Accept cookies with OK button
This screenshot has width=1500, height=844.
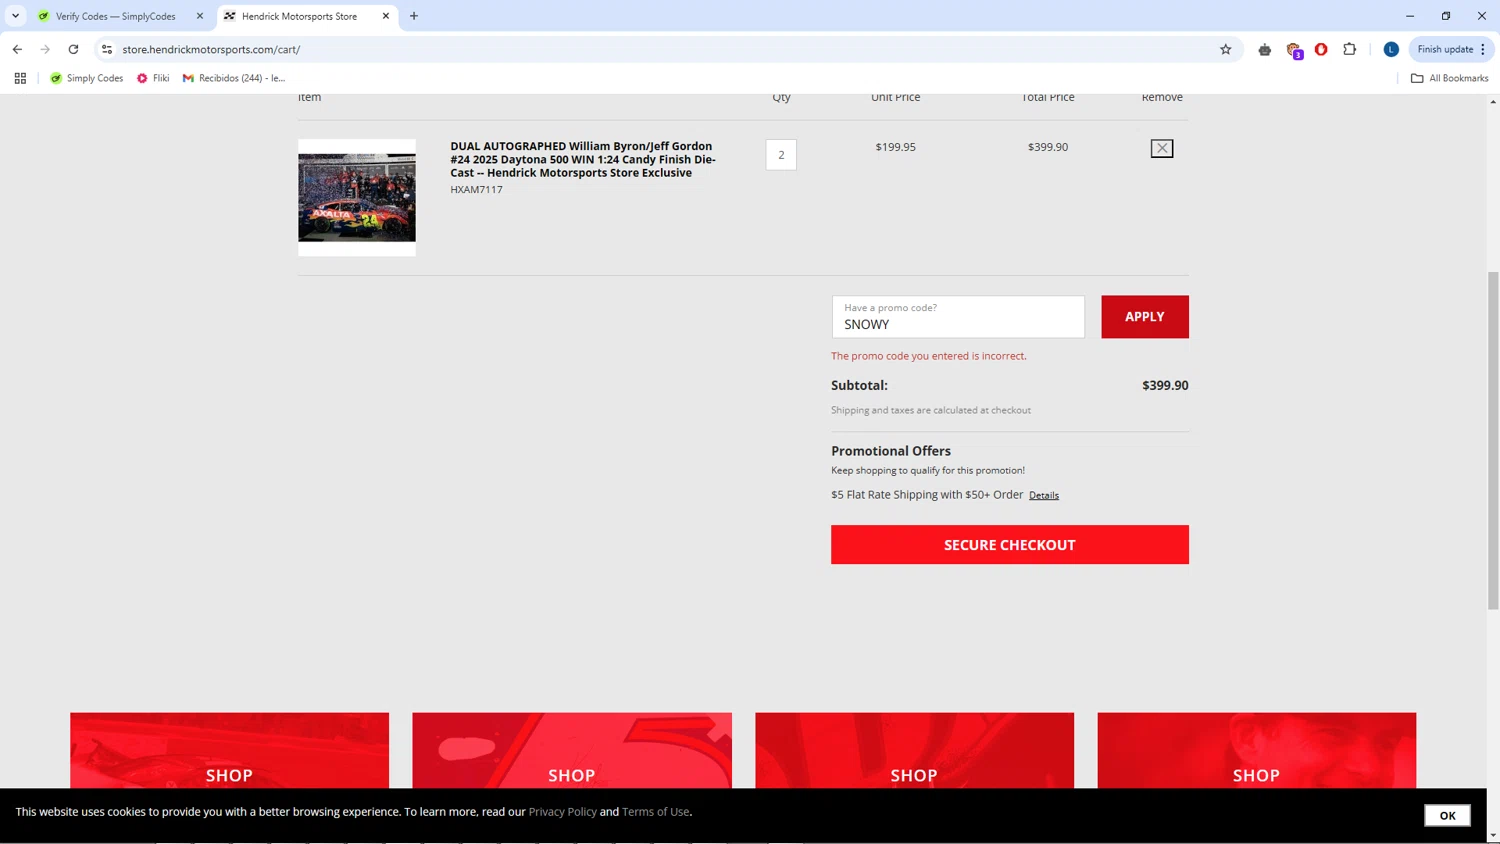click(x=1447, y=815)
